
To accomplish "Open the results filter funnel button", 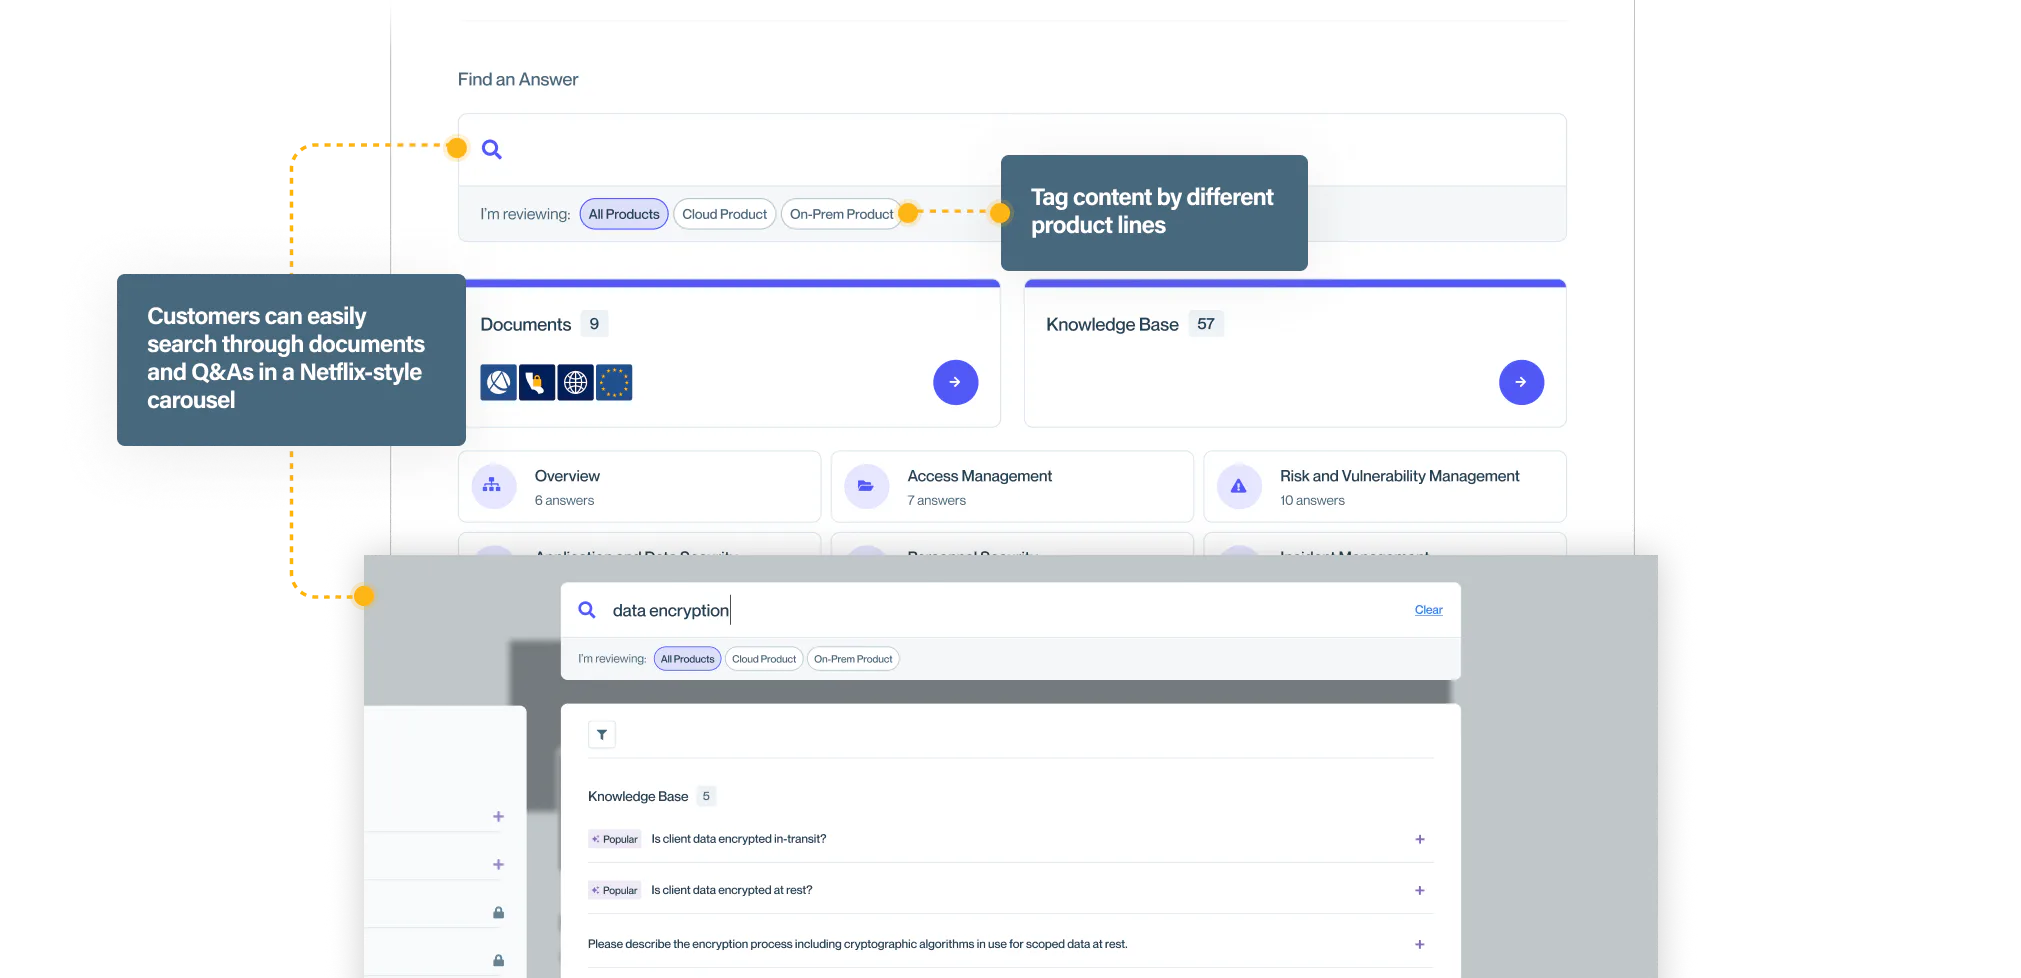I will click(x=602, y=735).
